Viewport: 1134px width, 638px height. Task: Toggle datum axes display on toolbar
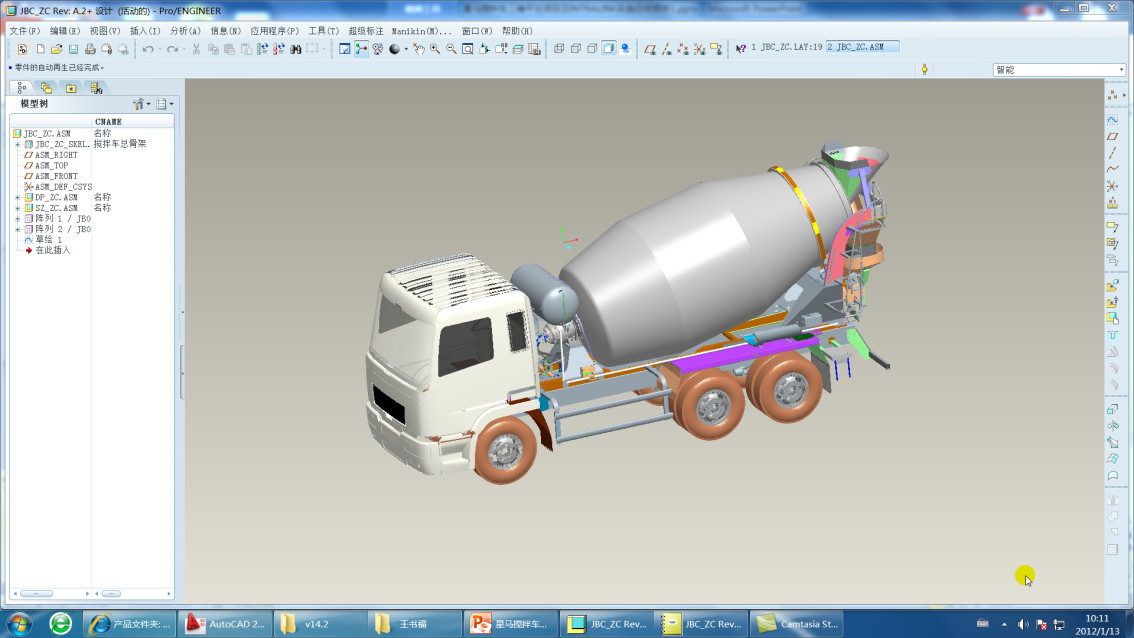click(666, 49)
